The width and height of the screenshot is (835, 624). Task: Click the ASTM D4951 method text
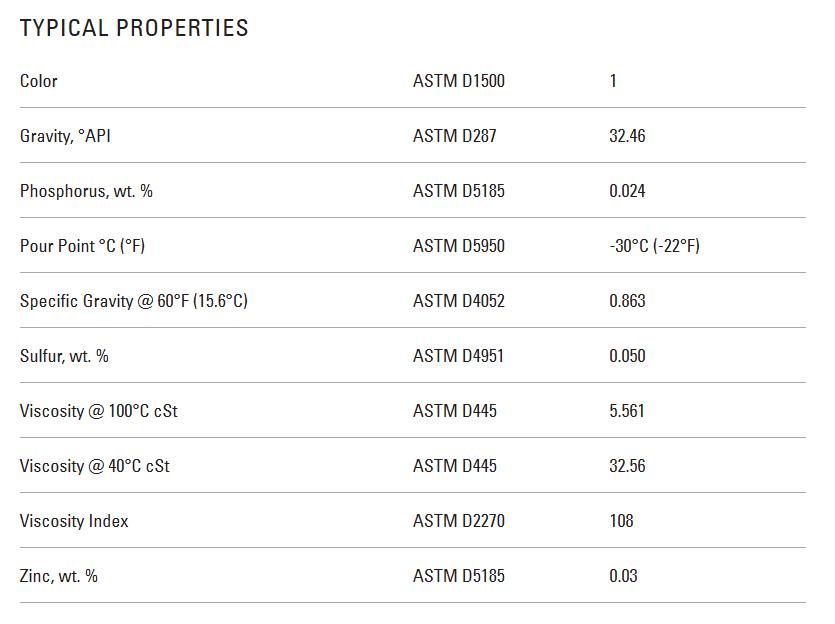click(x=458, y=356)
